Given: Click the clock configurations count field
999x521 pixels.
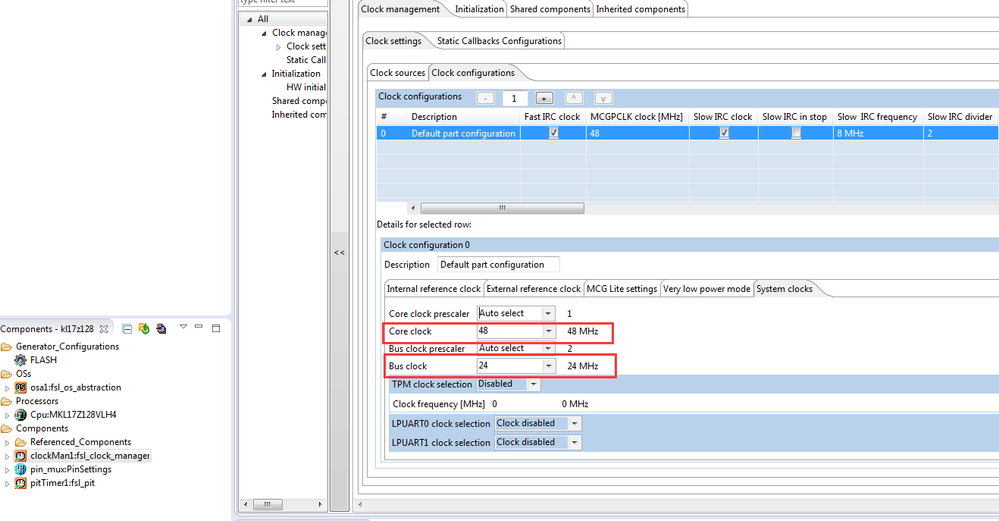Looking at the screenshot, I should tap(514, 98).
